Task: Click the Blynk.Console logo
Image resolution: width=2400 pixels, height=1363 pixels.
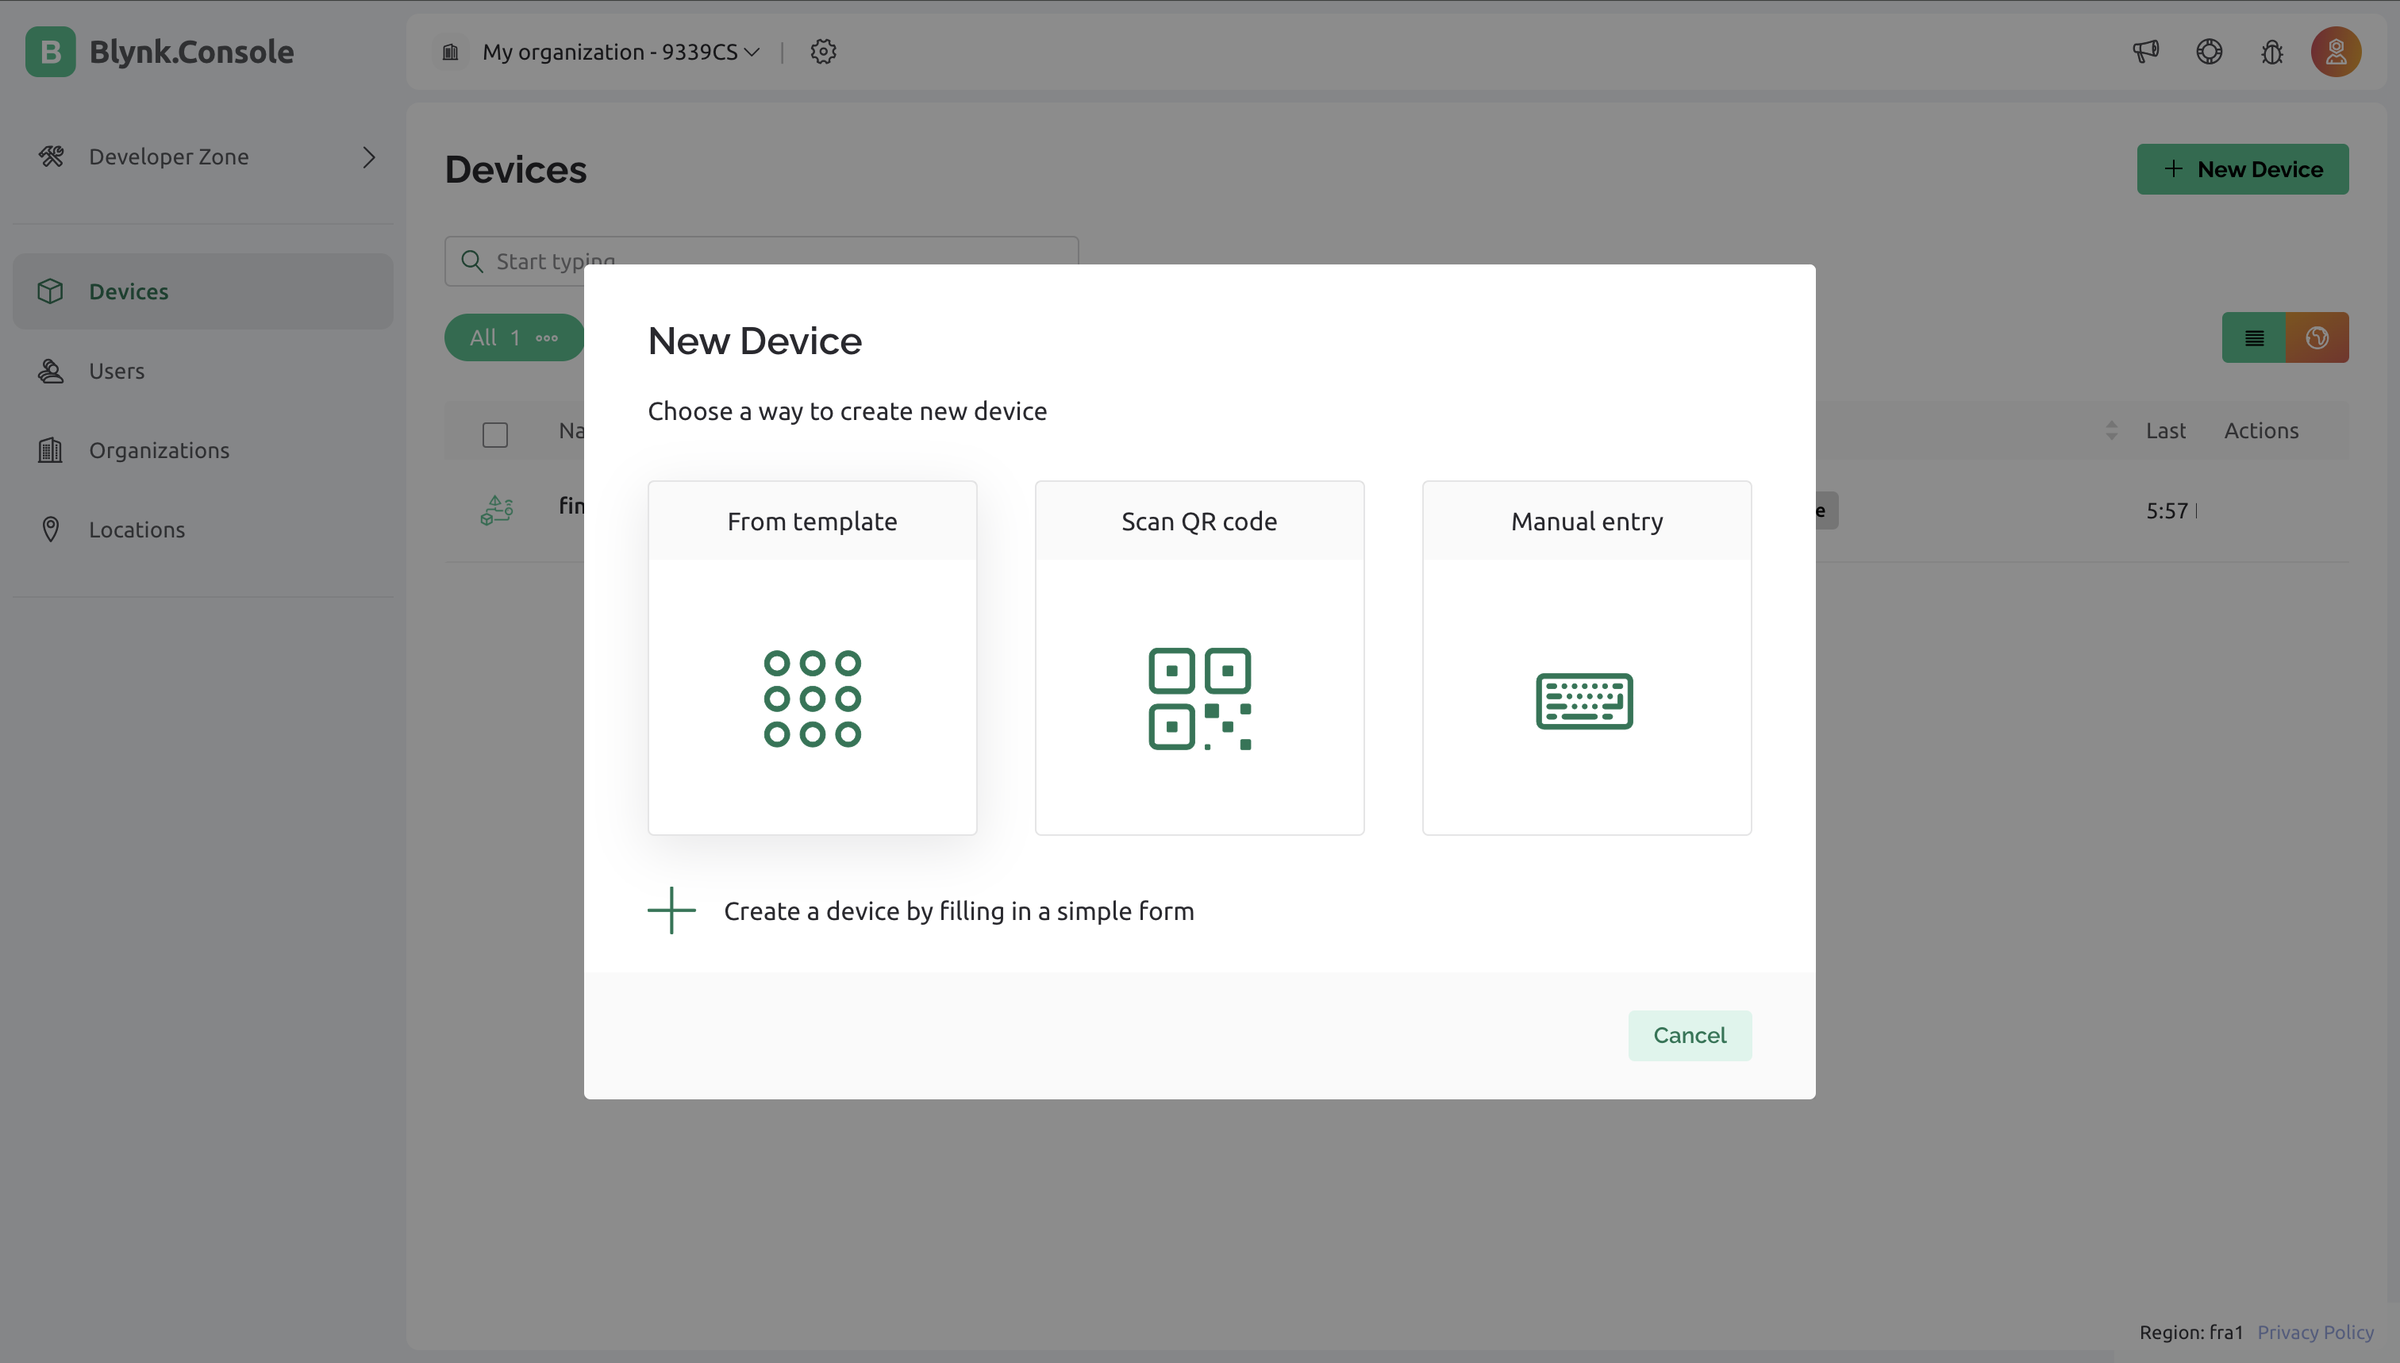Action: pos(160,51)
